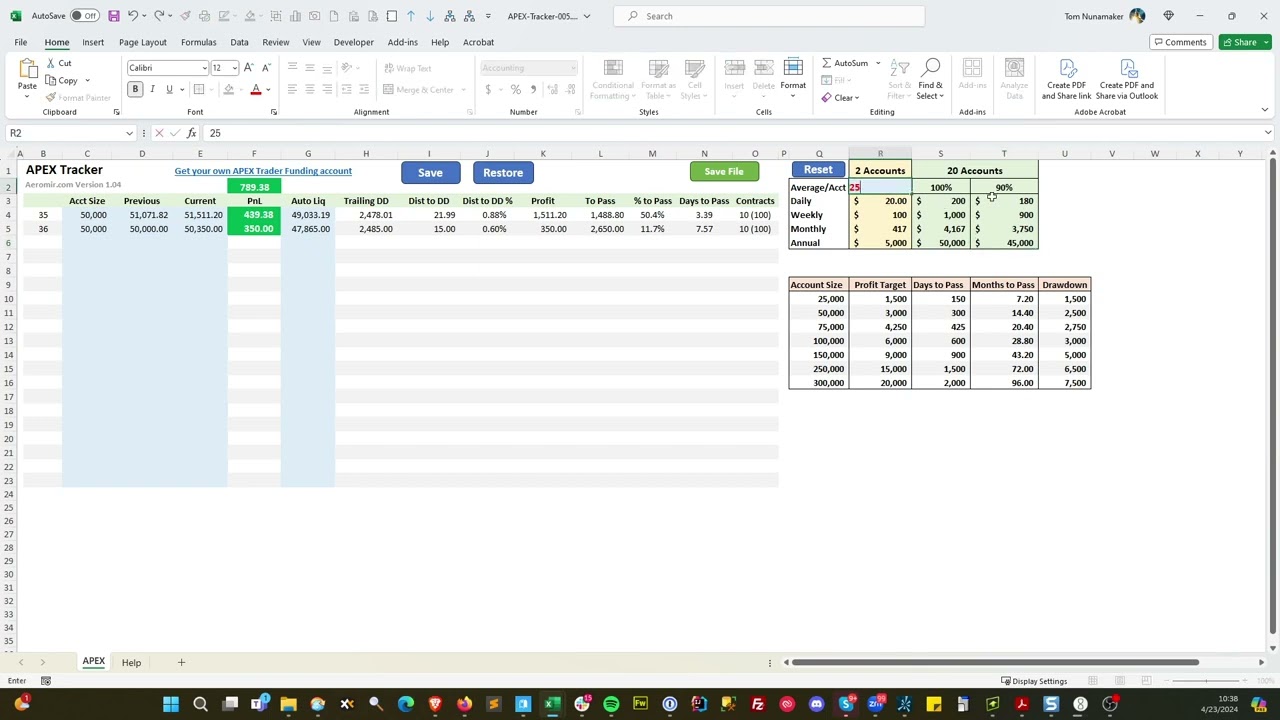This screenshot has height=720, width=1280.
Task: Click the blue Restore button
Action: (503, 173)
